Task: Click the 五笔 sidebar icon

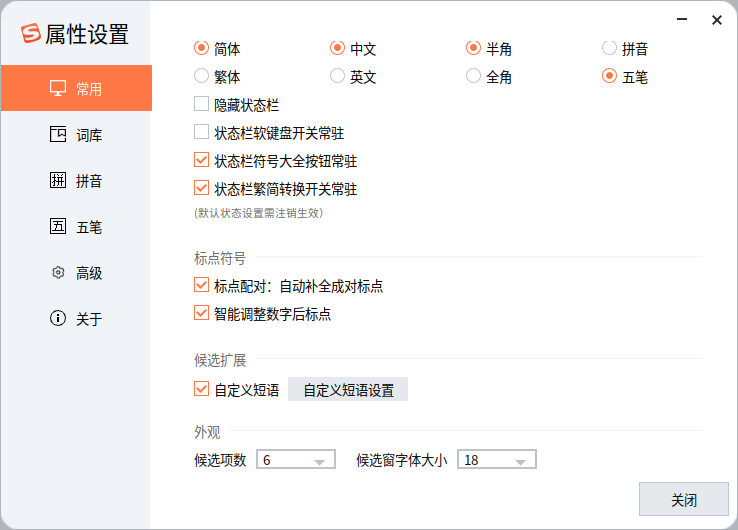Action: (x=58, y=226)
